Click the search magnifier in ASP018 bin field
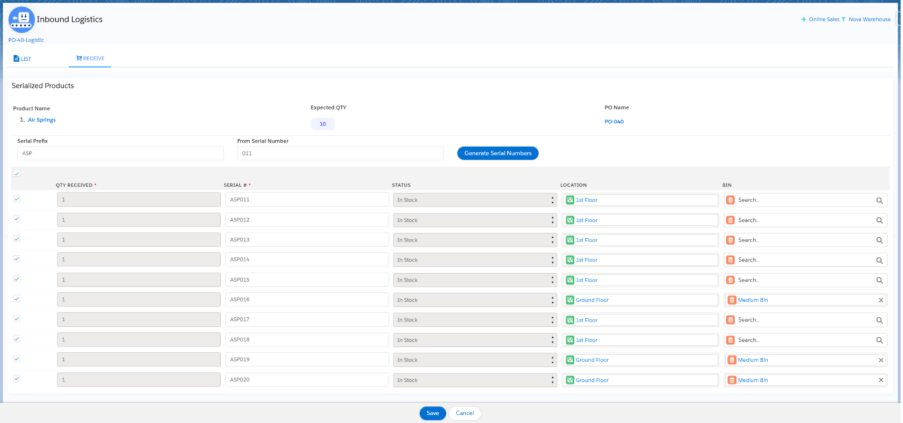 click(x=880, y=340)
